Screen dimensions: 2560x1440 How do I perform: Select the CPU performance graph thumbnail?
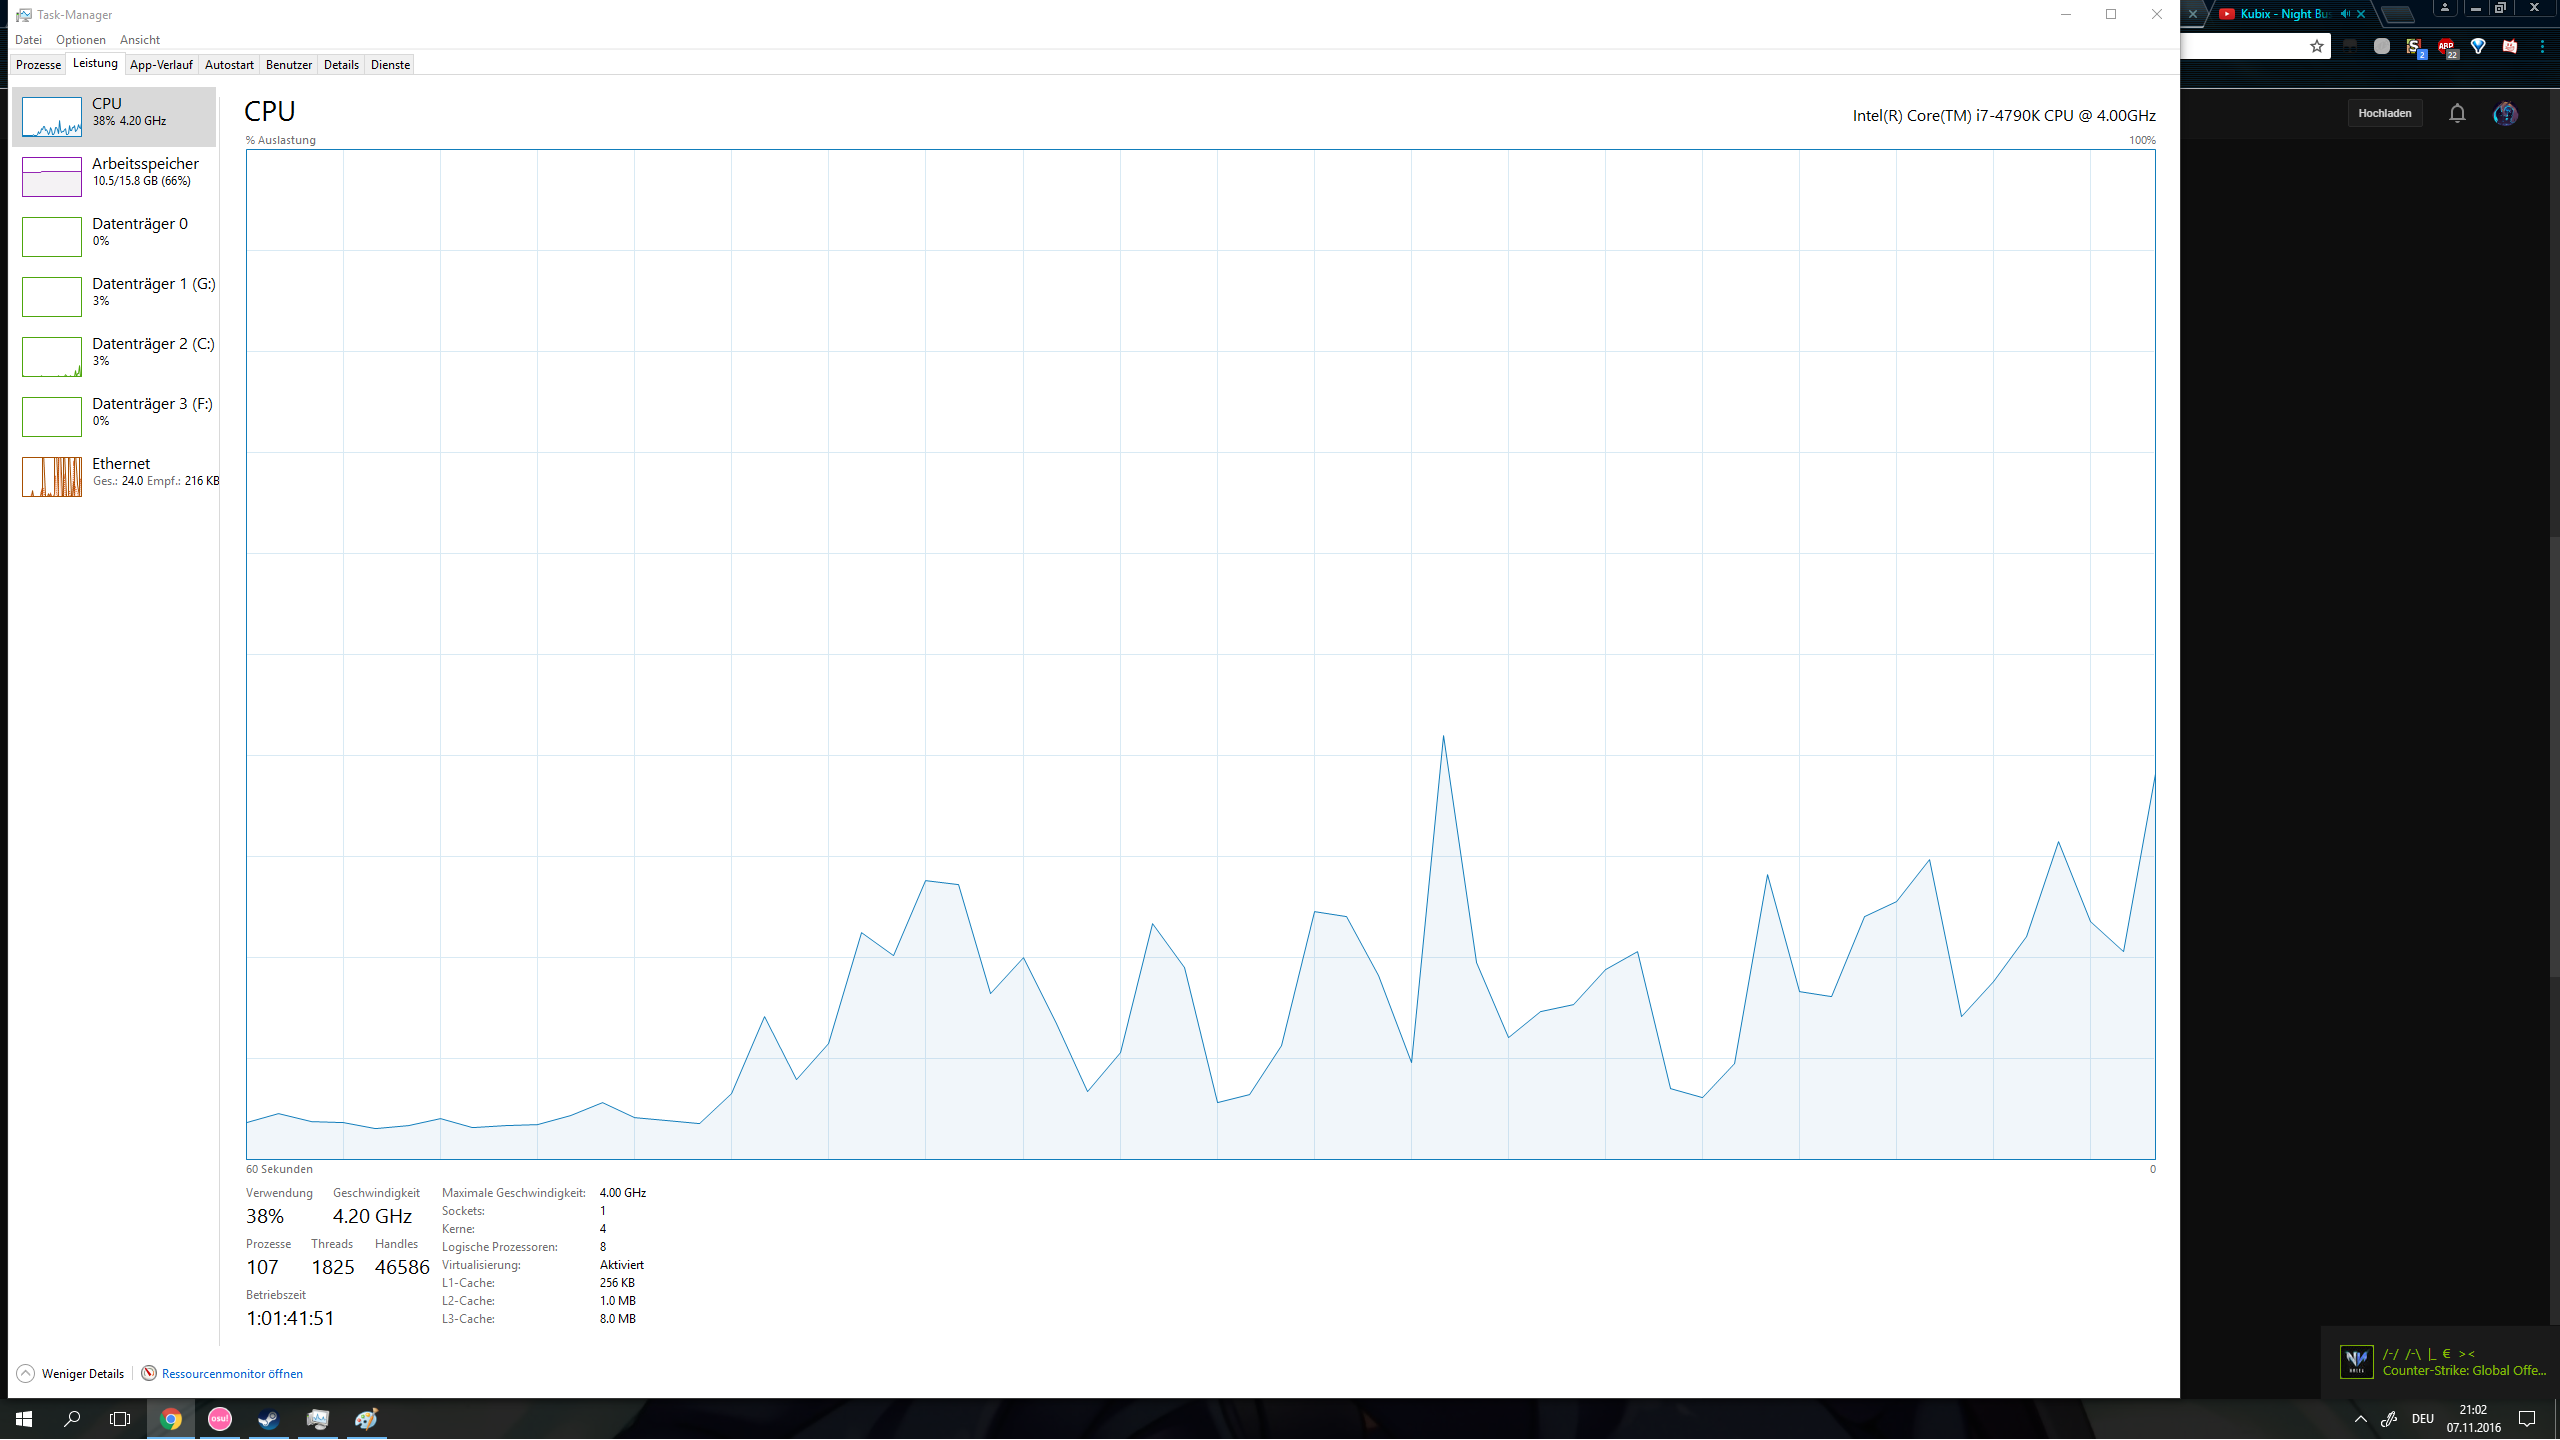click(52, 117)
